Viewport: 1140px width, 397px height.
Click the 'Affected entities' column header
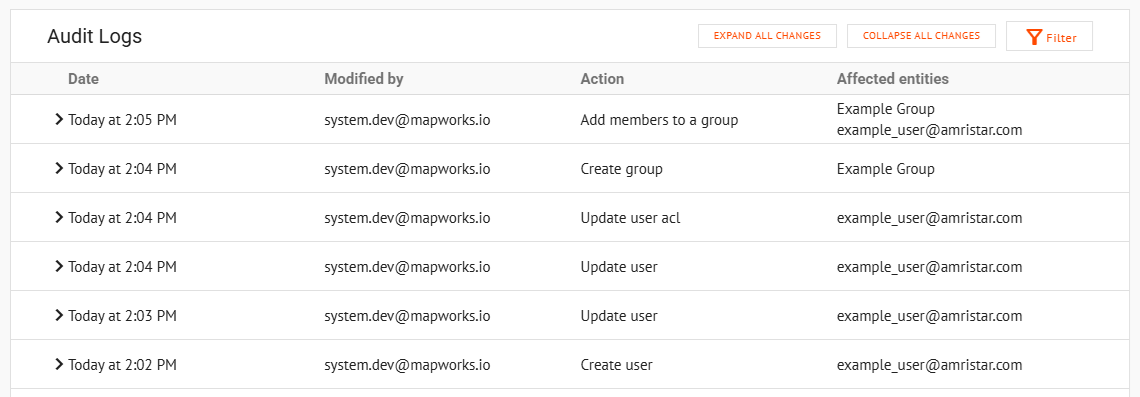[893, 79]
